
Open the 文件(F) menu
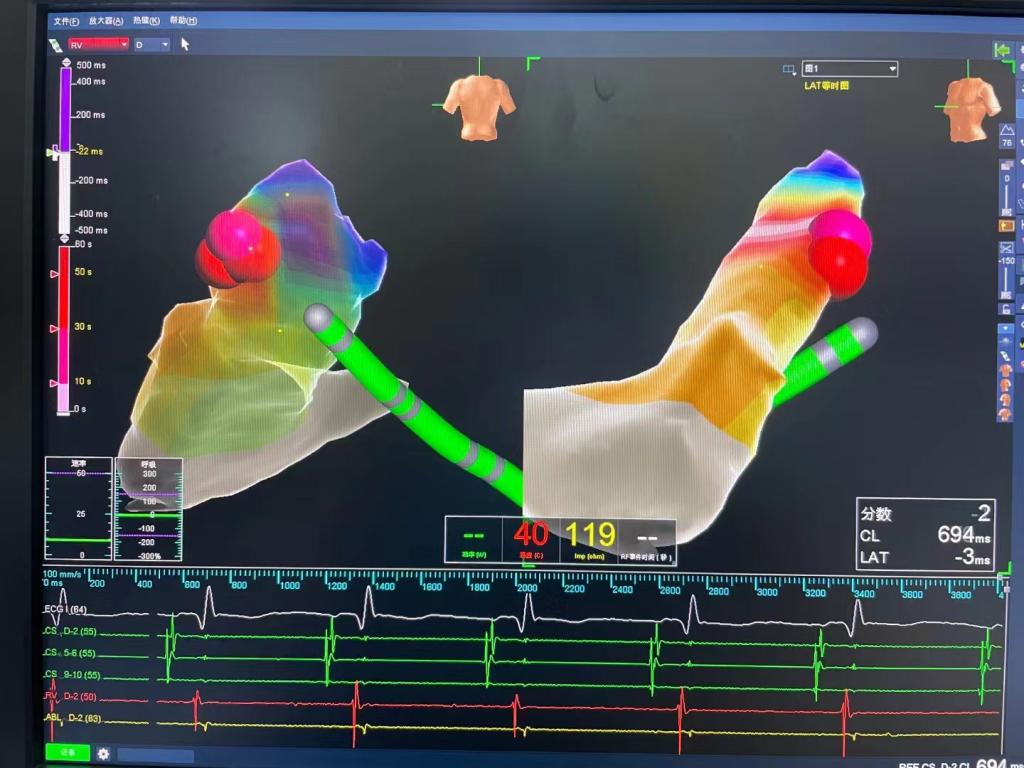coord(66,22)
